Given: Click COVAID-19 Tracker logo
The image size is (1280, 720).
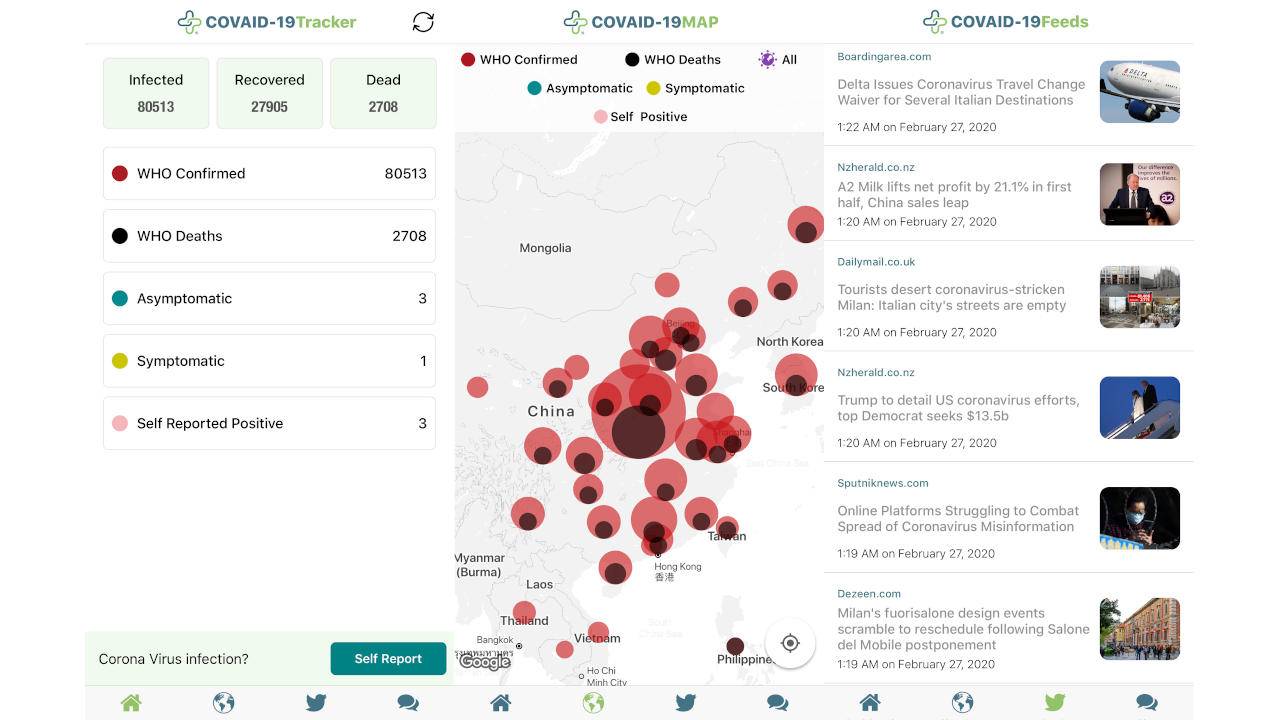Looking at the screenshot, I should click(x=267, y=21).
